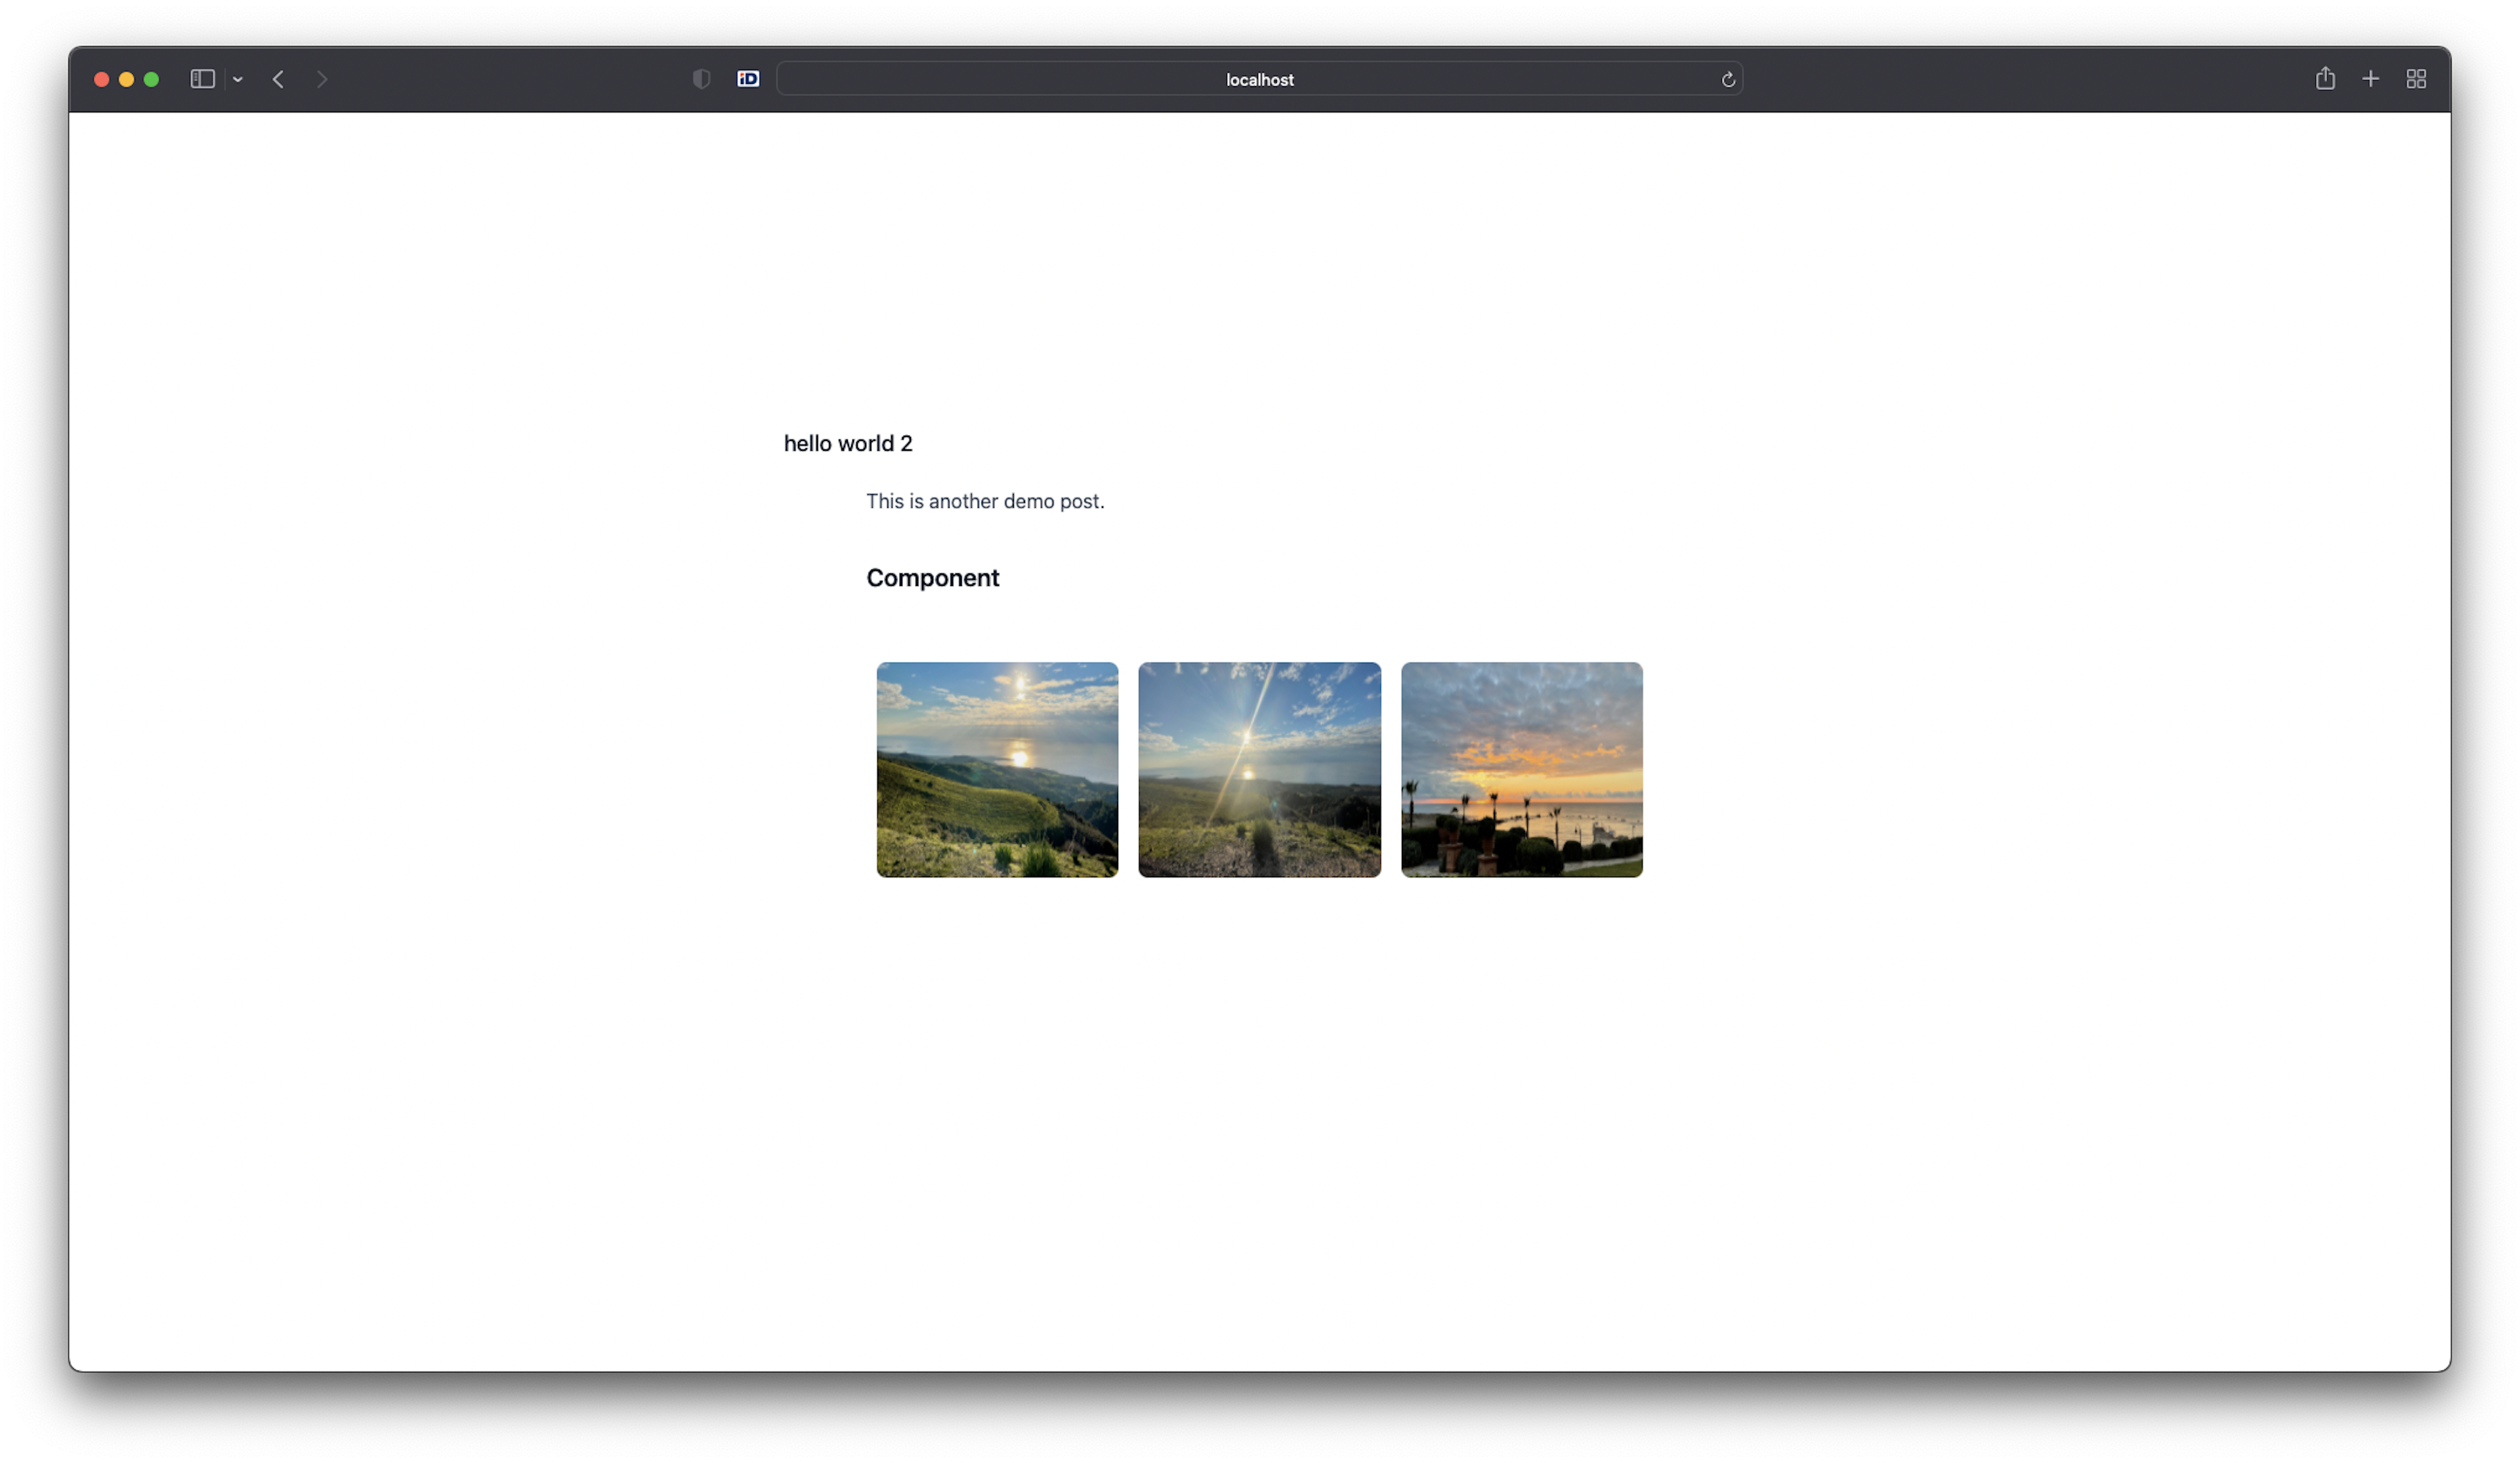This screenshot has width=2520, height=1463.
Task: Toggle the Safari sidebar icon
Action: pos(202,79)
